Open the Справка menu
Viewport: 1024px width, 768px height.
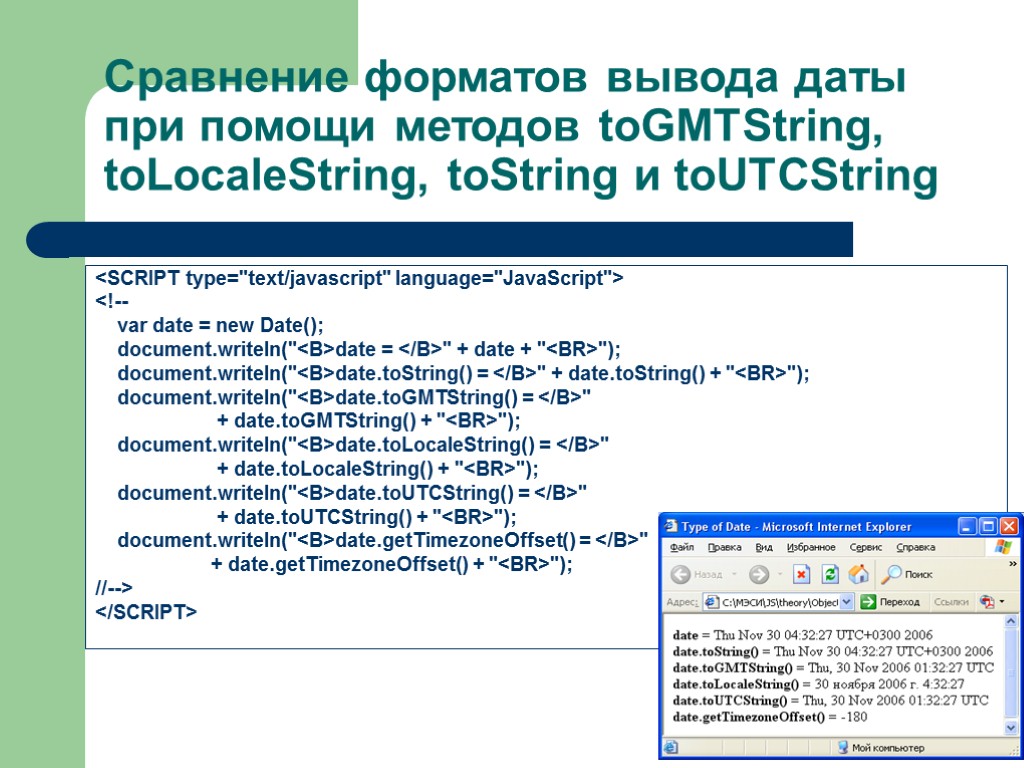click(916, 547)
